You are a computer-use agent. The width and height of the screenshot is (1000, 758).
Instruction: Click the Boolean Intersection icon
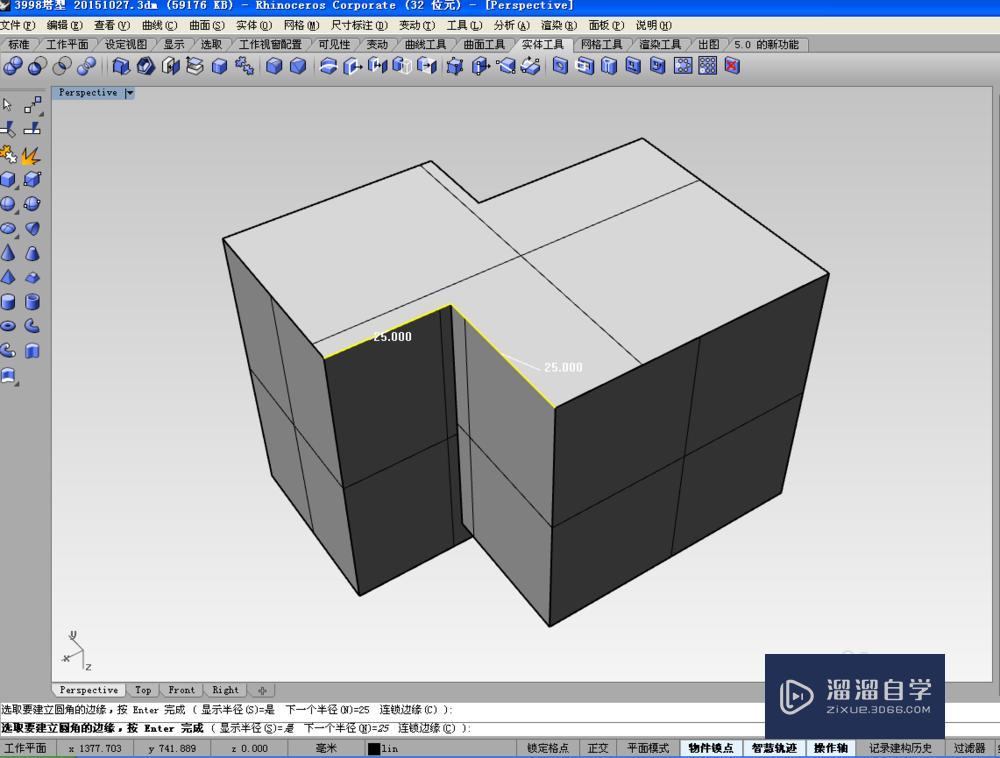(62, 66)
